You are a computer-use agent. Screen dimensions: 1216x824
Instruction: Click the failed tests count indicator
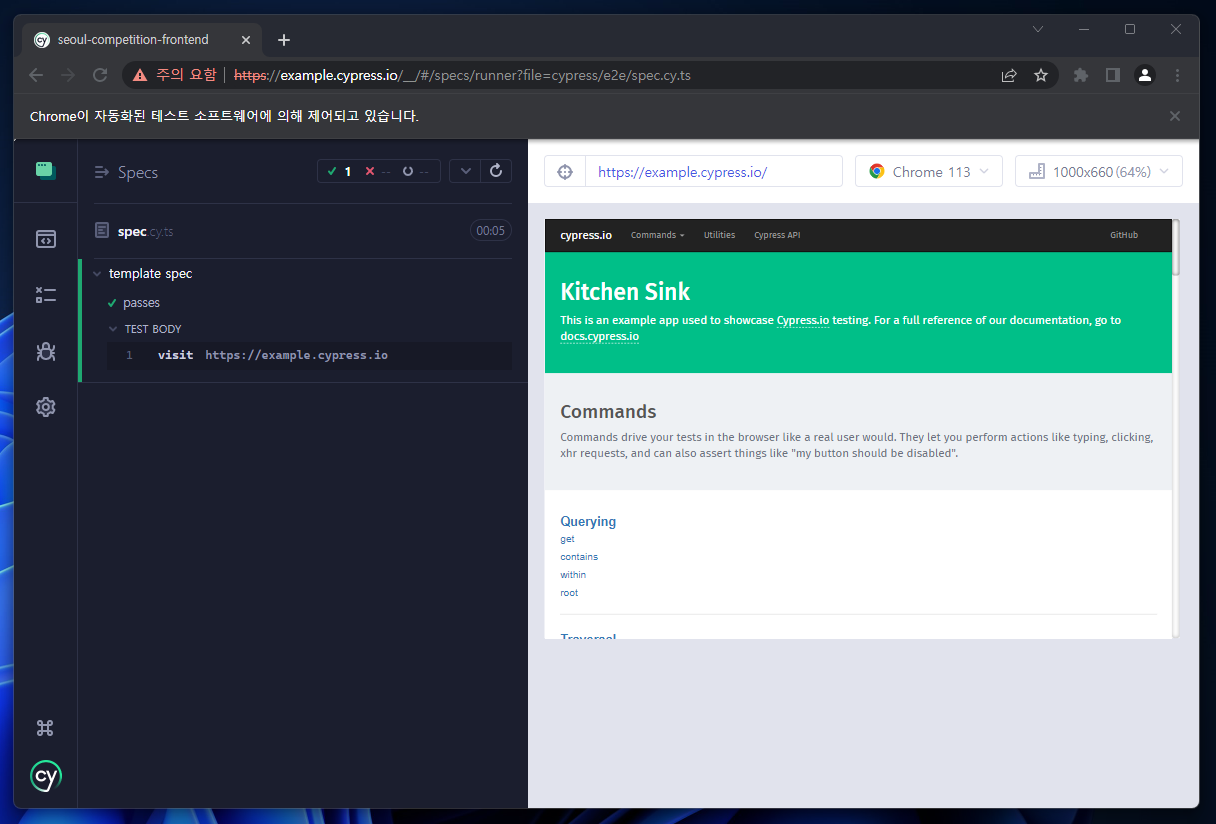point(378,172)
